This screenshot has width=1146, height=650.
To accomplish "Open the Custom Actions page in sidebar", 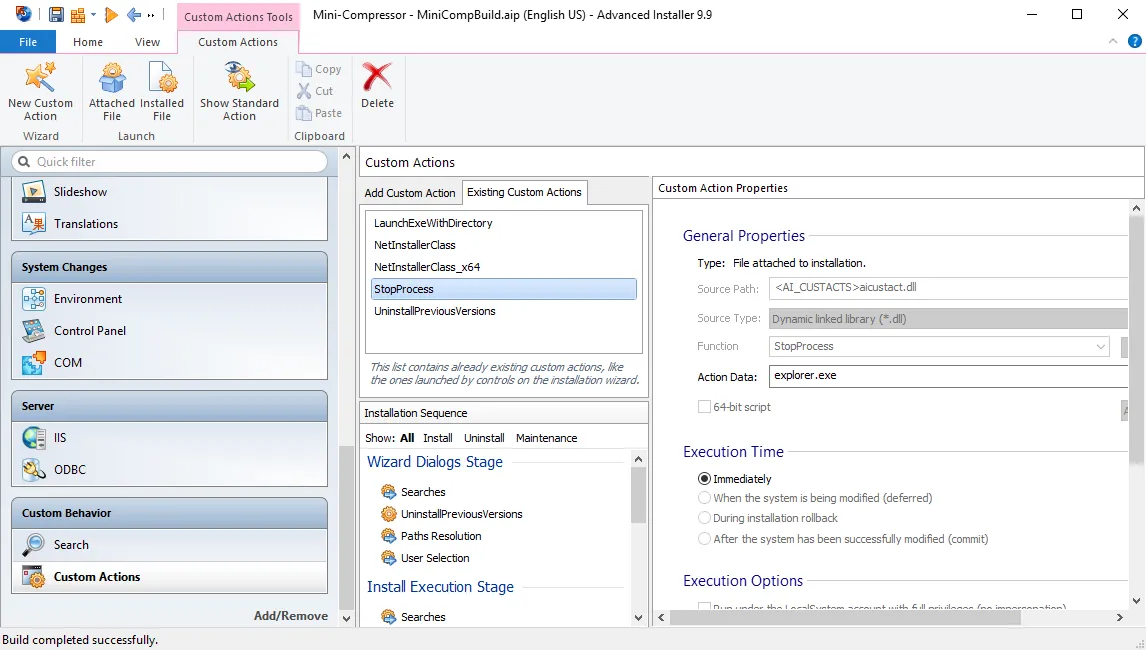I will [170, 577].
